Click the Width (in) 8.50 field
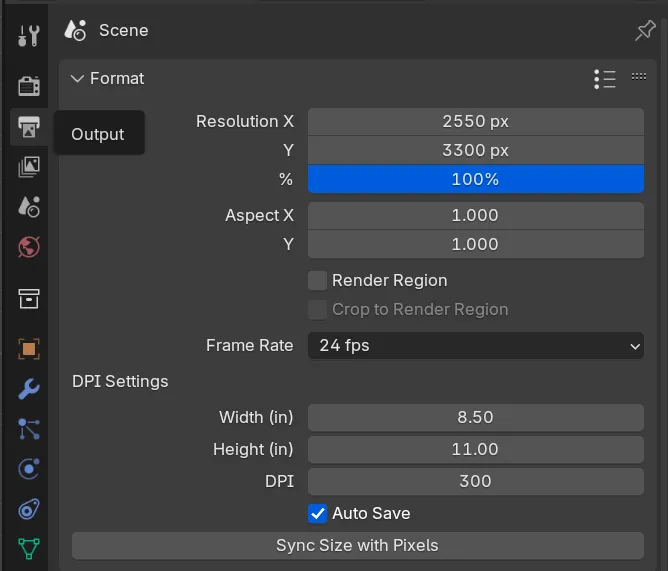This screenshot has width=668, height=571. pyautogui.click(x=475, y=418)
